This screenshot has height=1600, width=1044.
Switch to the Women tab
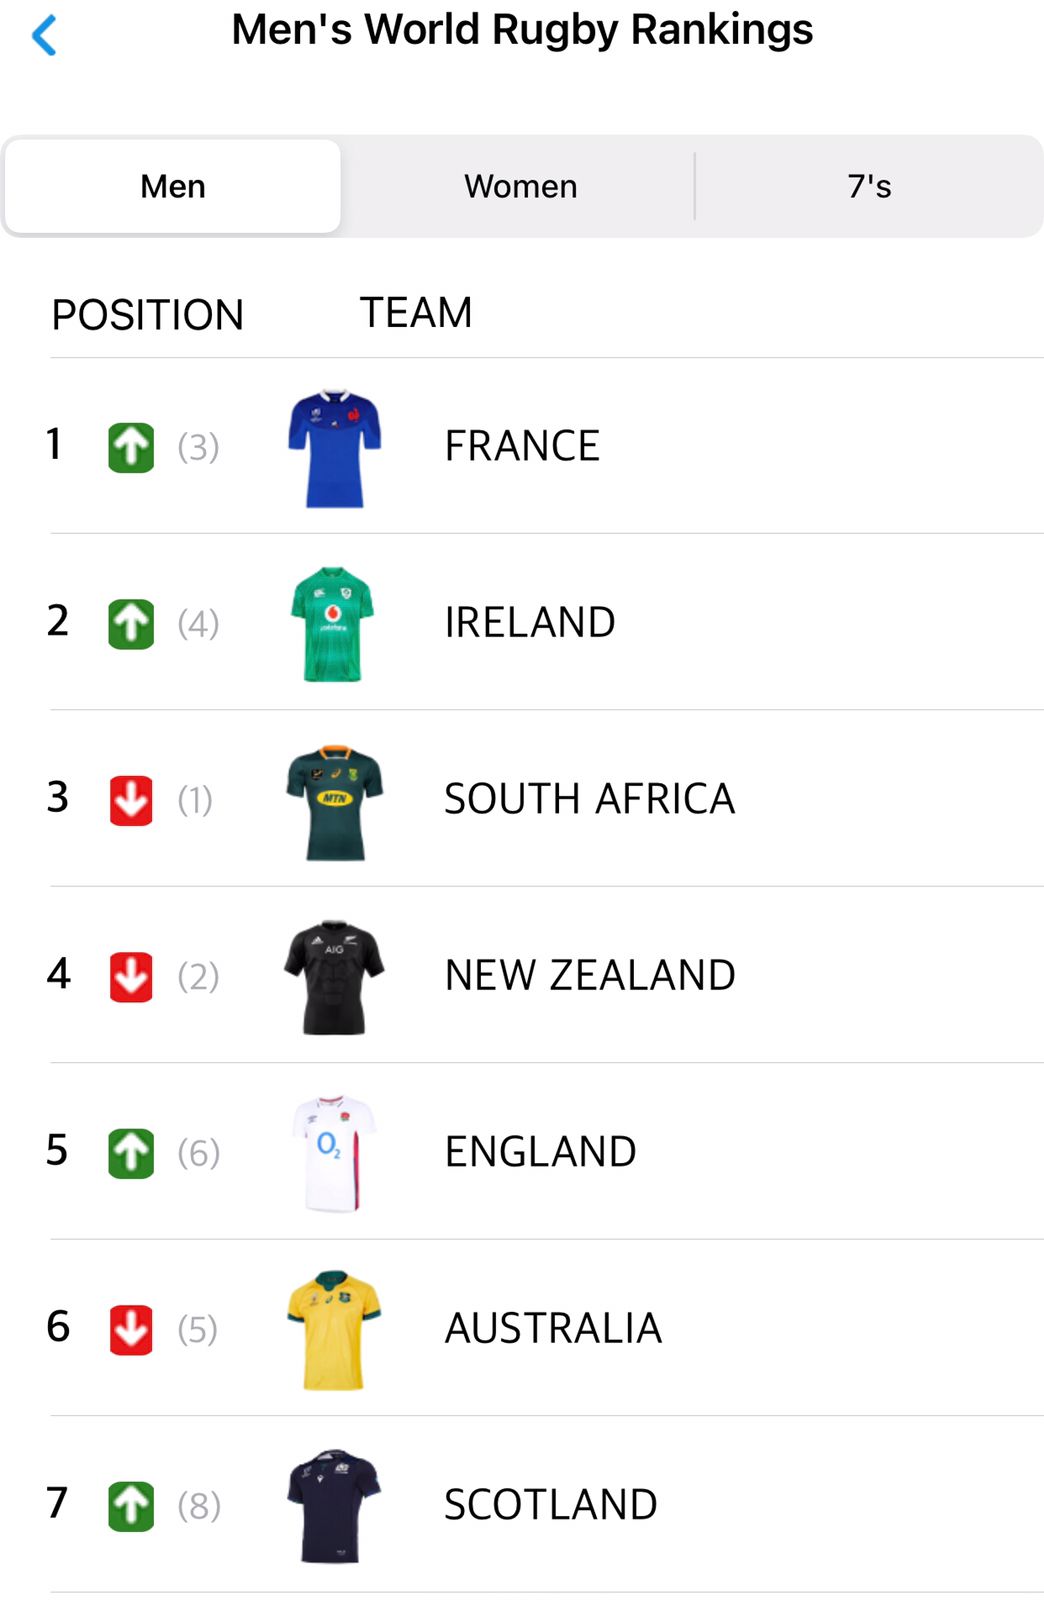tap(520, 187)
